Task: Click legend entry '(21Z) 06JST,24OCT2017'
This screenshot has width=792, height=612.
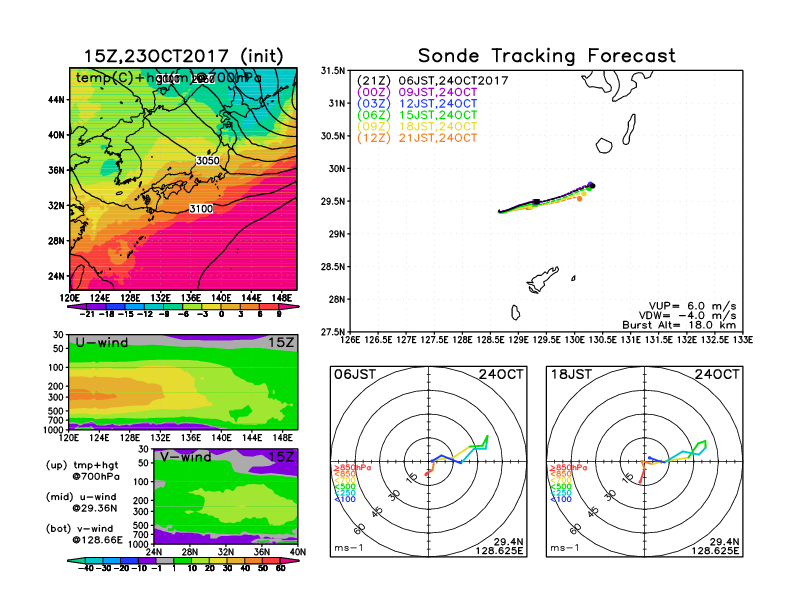Action: pyautogui.click(x=432, y=81)
